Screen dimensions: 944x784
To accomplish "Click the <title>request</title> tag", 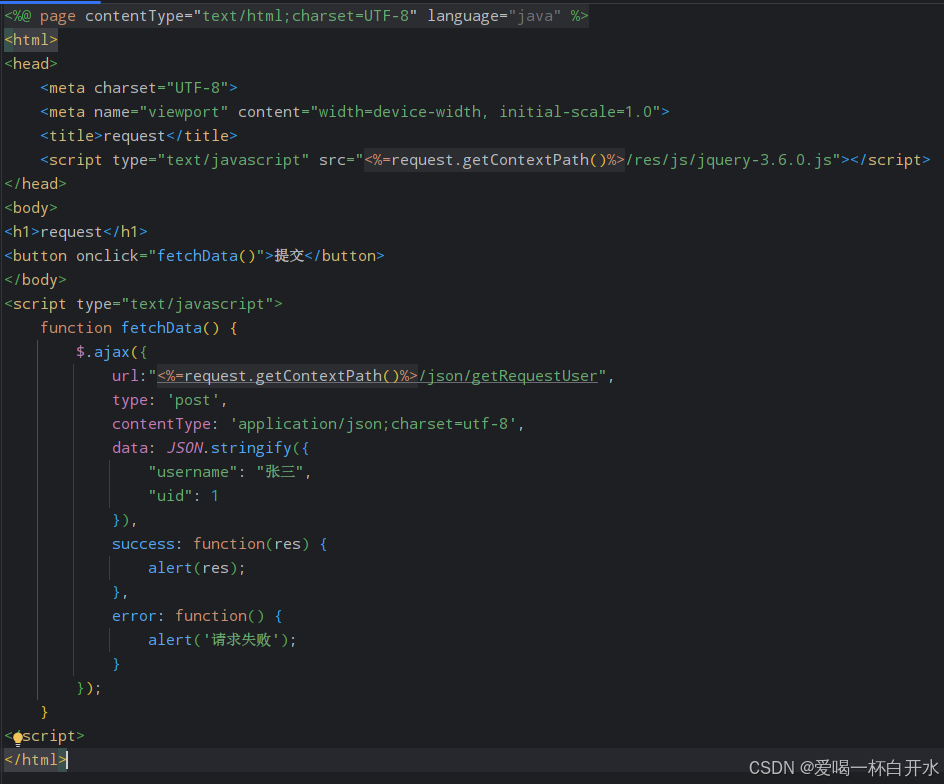I will [138, 136].
